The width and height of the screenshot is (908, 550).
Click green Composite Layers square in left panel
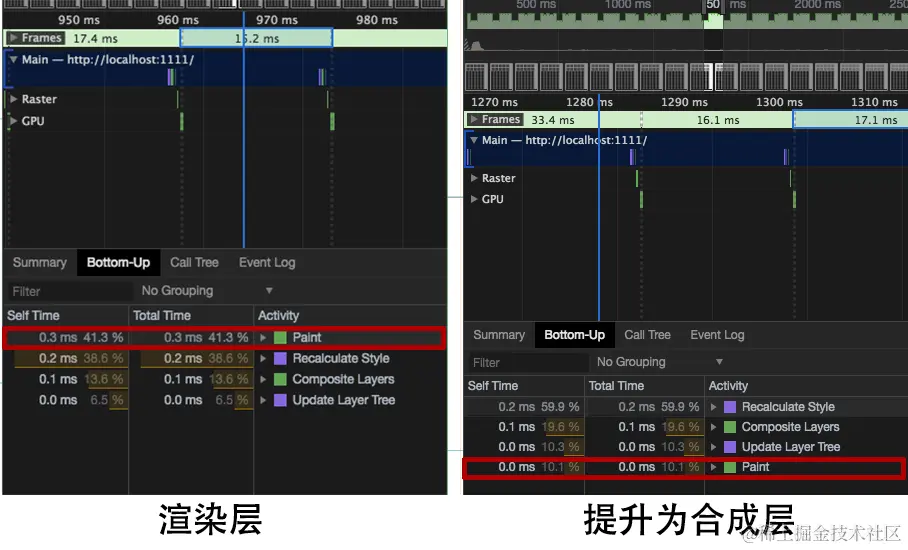pos(280,379)
